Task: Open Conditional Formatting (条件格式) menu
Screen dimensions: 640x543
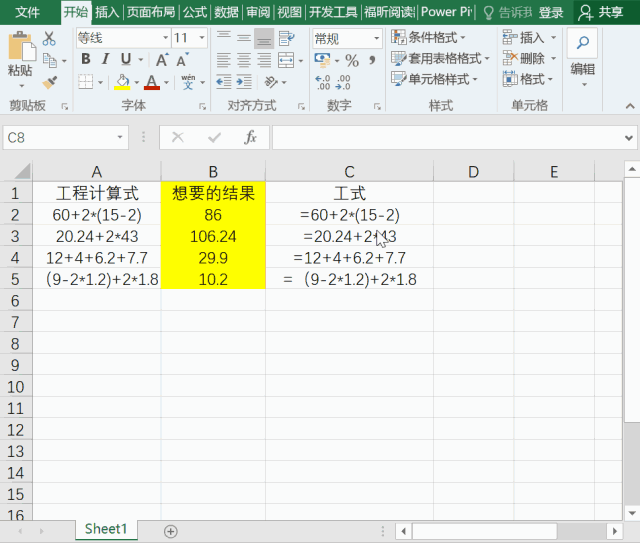Action: click(x=428, y=38)
